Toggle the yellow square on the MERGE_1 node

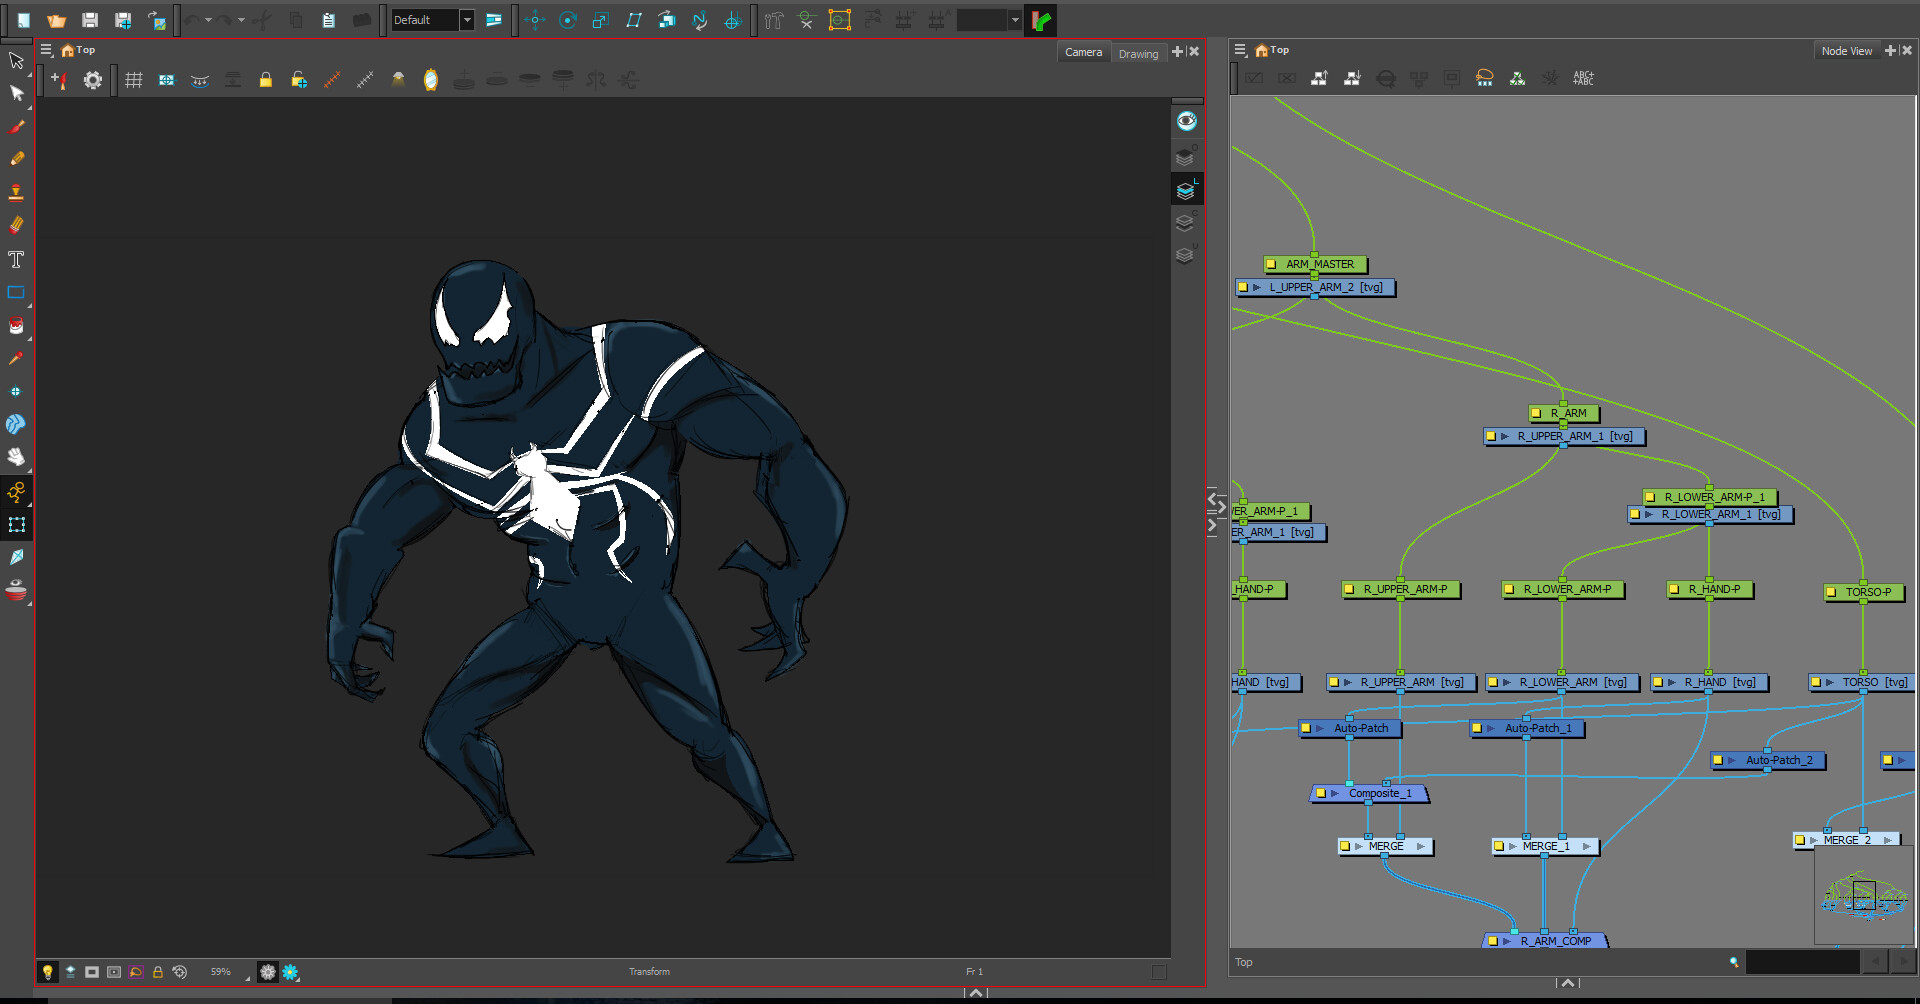(1498, 846)
